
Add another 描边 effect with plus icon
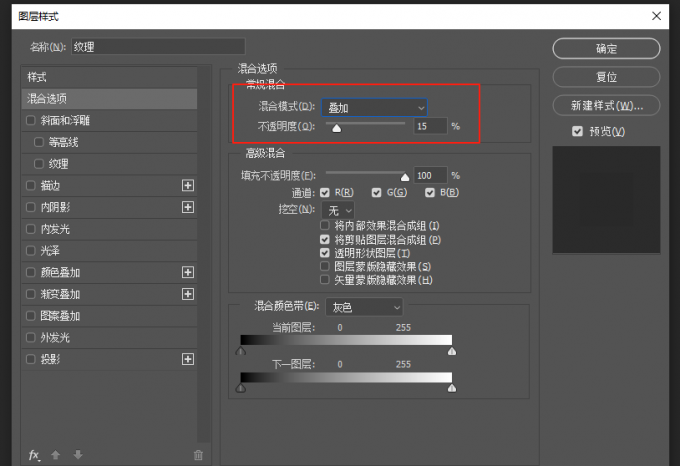click(188, 186)
